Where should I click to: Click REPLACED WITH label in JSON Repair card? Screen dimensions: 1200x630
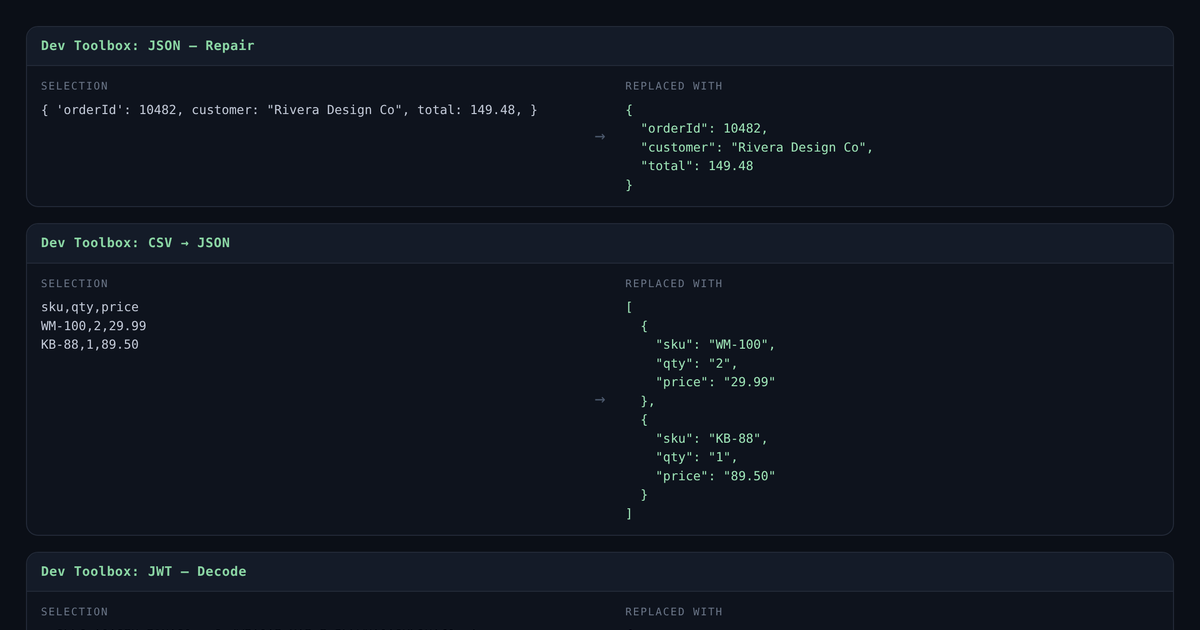(674, 86)
